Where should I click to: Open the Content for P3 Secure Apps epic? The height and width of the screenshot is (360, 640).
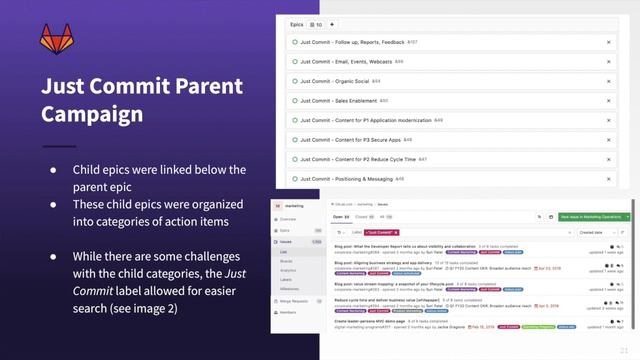point(351,140)
